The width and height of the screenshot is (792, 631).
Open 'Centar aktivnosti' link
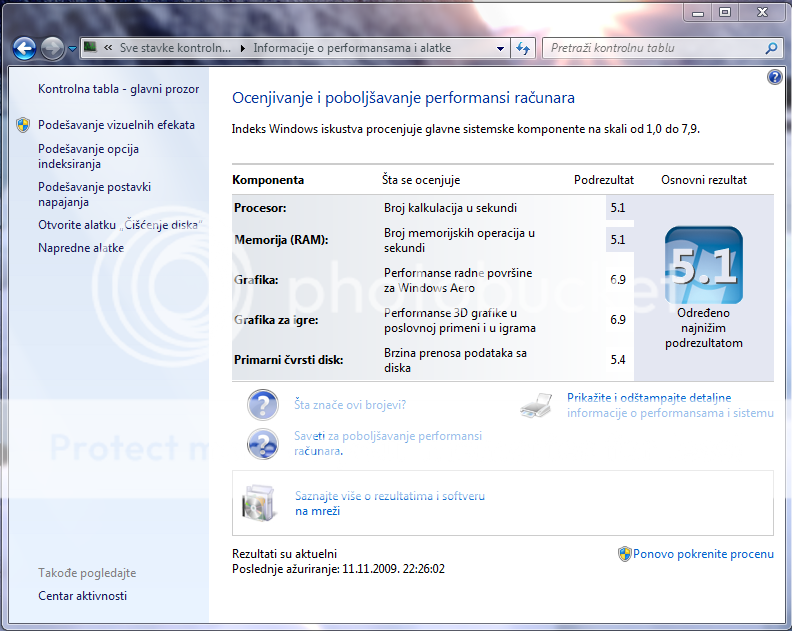click(x=82, y=596)
